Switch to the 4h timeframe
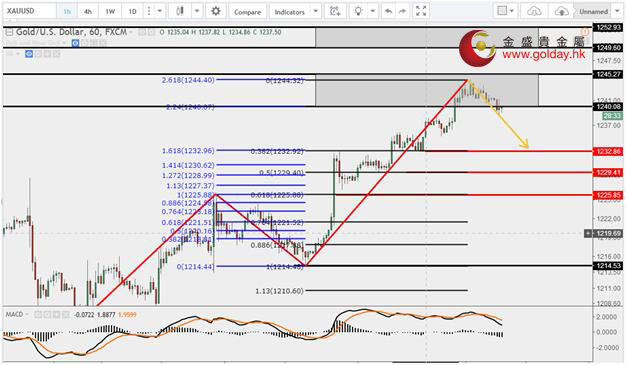627x365 pixels. pyautogui.click(x=88, y=12)
